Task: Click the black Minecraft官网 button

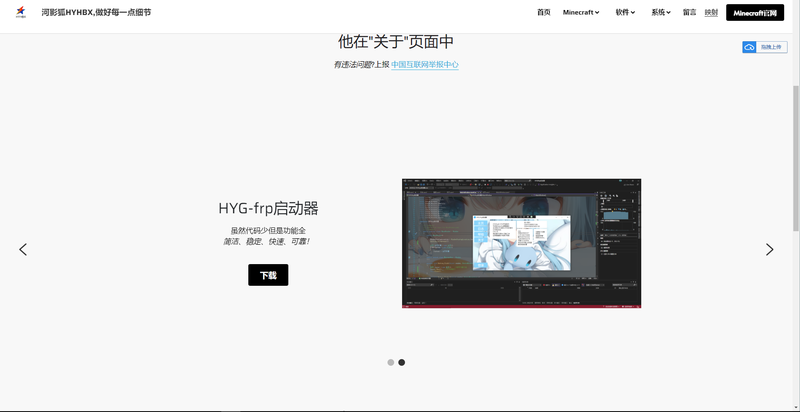Action: pyautogui.click(x=755, y=13)
